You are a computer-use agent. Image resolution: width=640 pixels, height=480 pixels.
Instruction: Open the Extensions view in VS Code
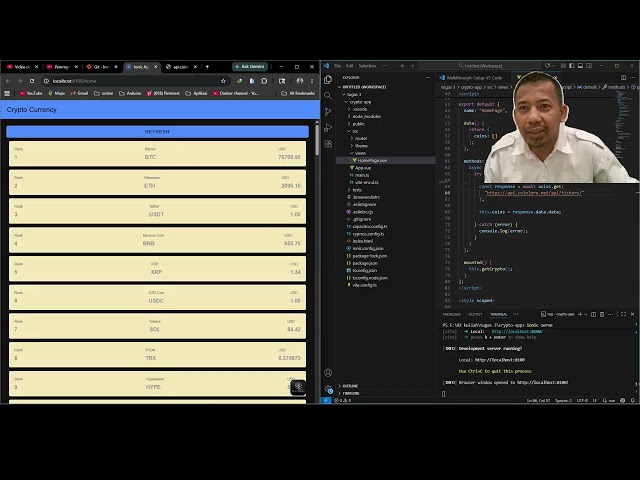(x=328, y=144)
